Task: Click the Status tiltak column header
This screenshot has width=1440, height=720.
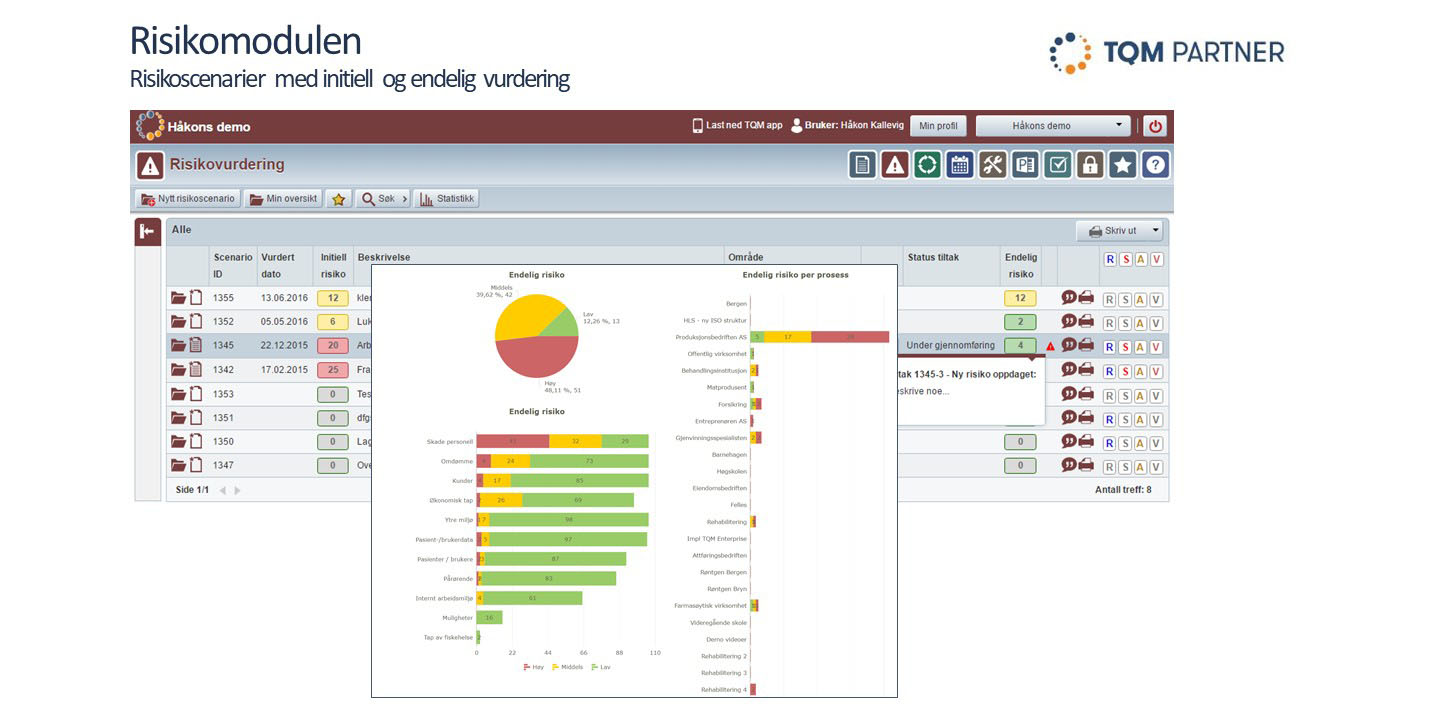Action: (933, 258)
